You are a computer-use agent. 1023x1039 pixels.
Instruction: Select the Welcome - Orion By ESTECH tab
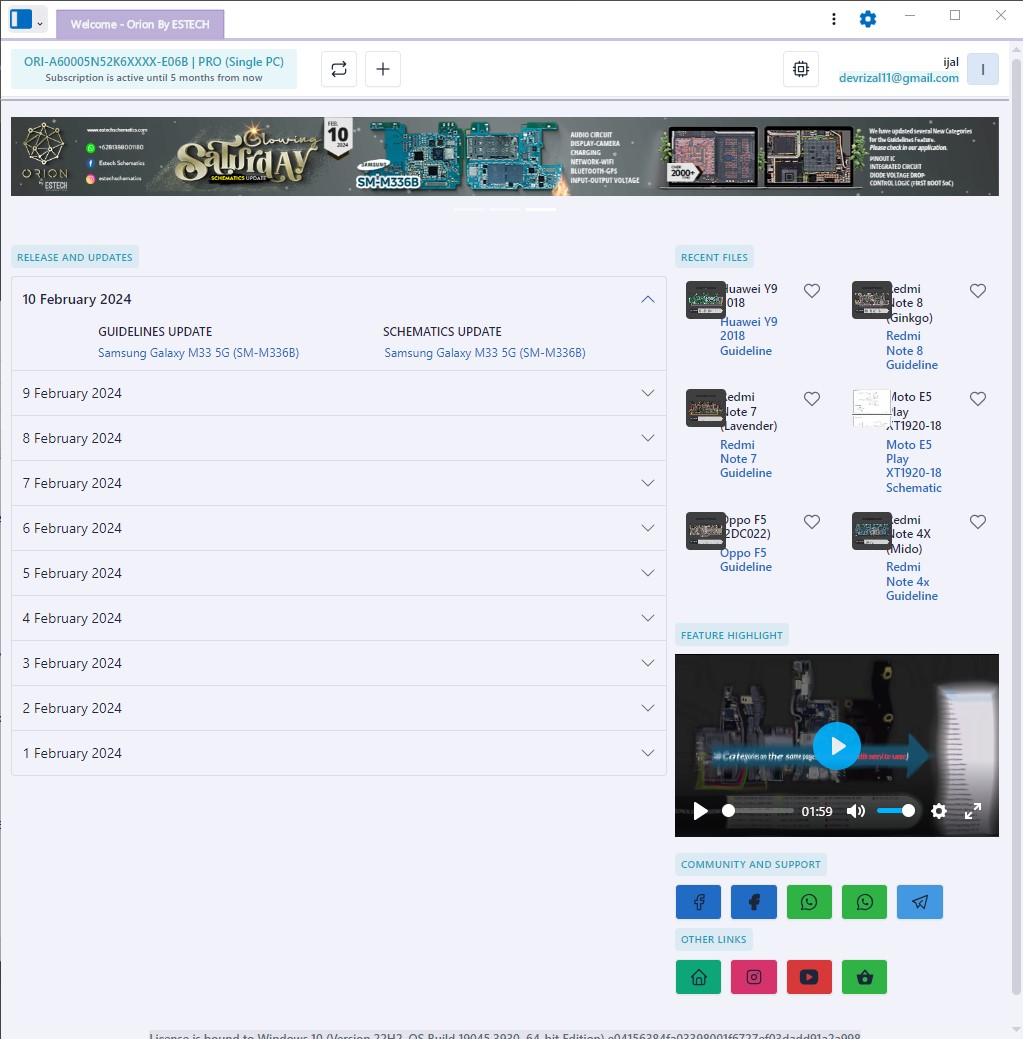[x=140, y=25]
